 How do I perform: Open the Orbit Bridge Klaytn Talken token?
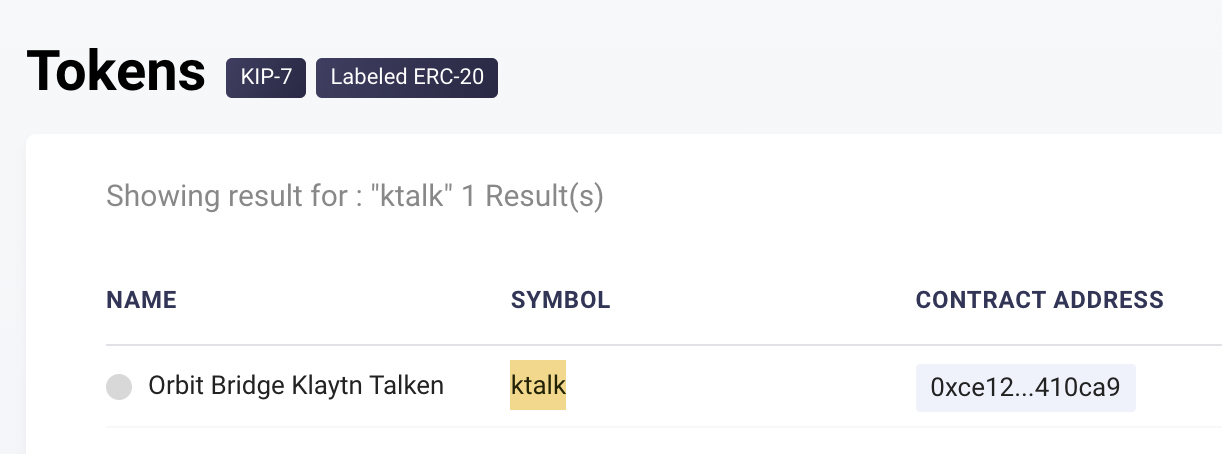(296, 385)
